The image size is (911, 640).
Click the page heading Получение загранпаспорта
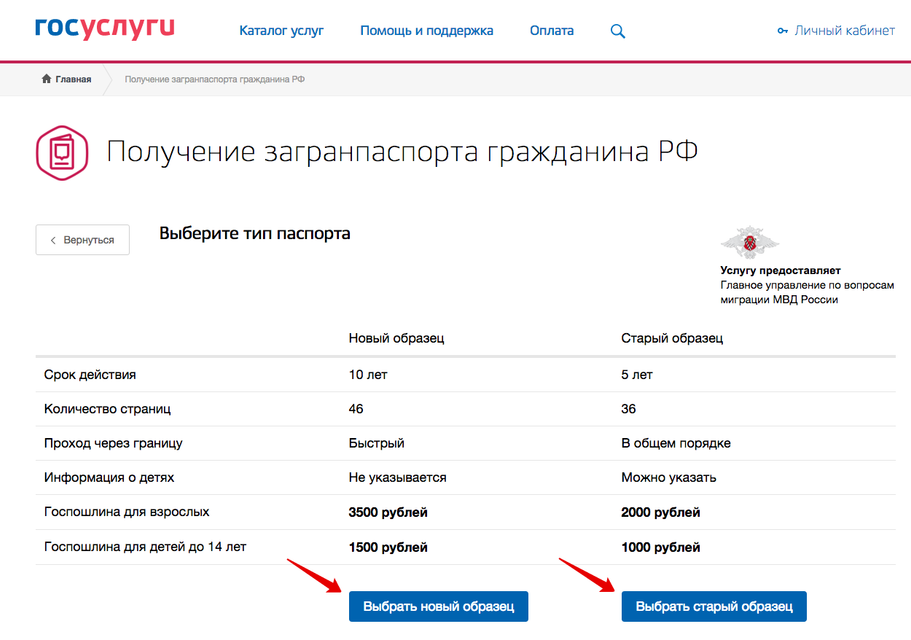401,152
